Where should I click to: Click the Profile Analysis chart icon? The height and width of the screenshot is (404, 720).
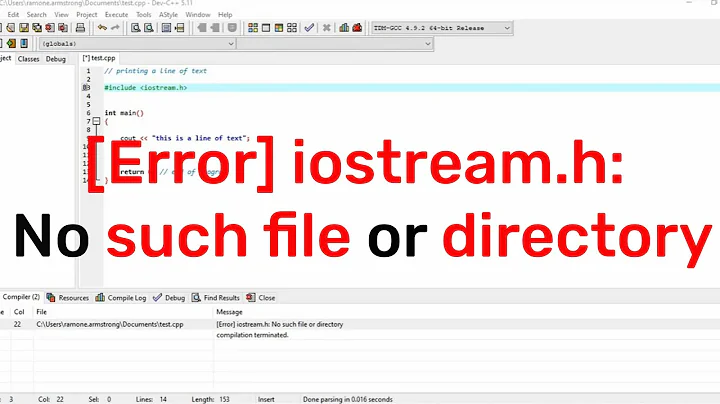(344, 28)
